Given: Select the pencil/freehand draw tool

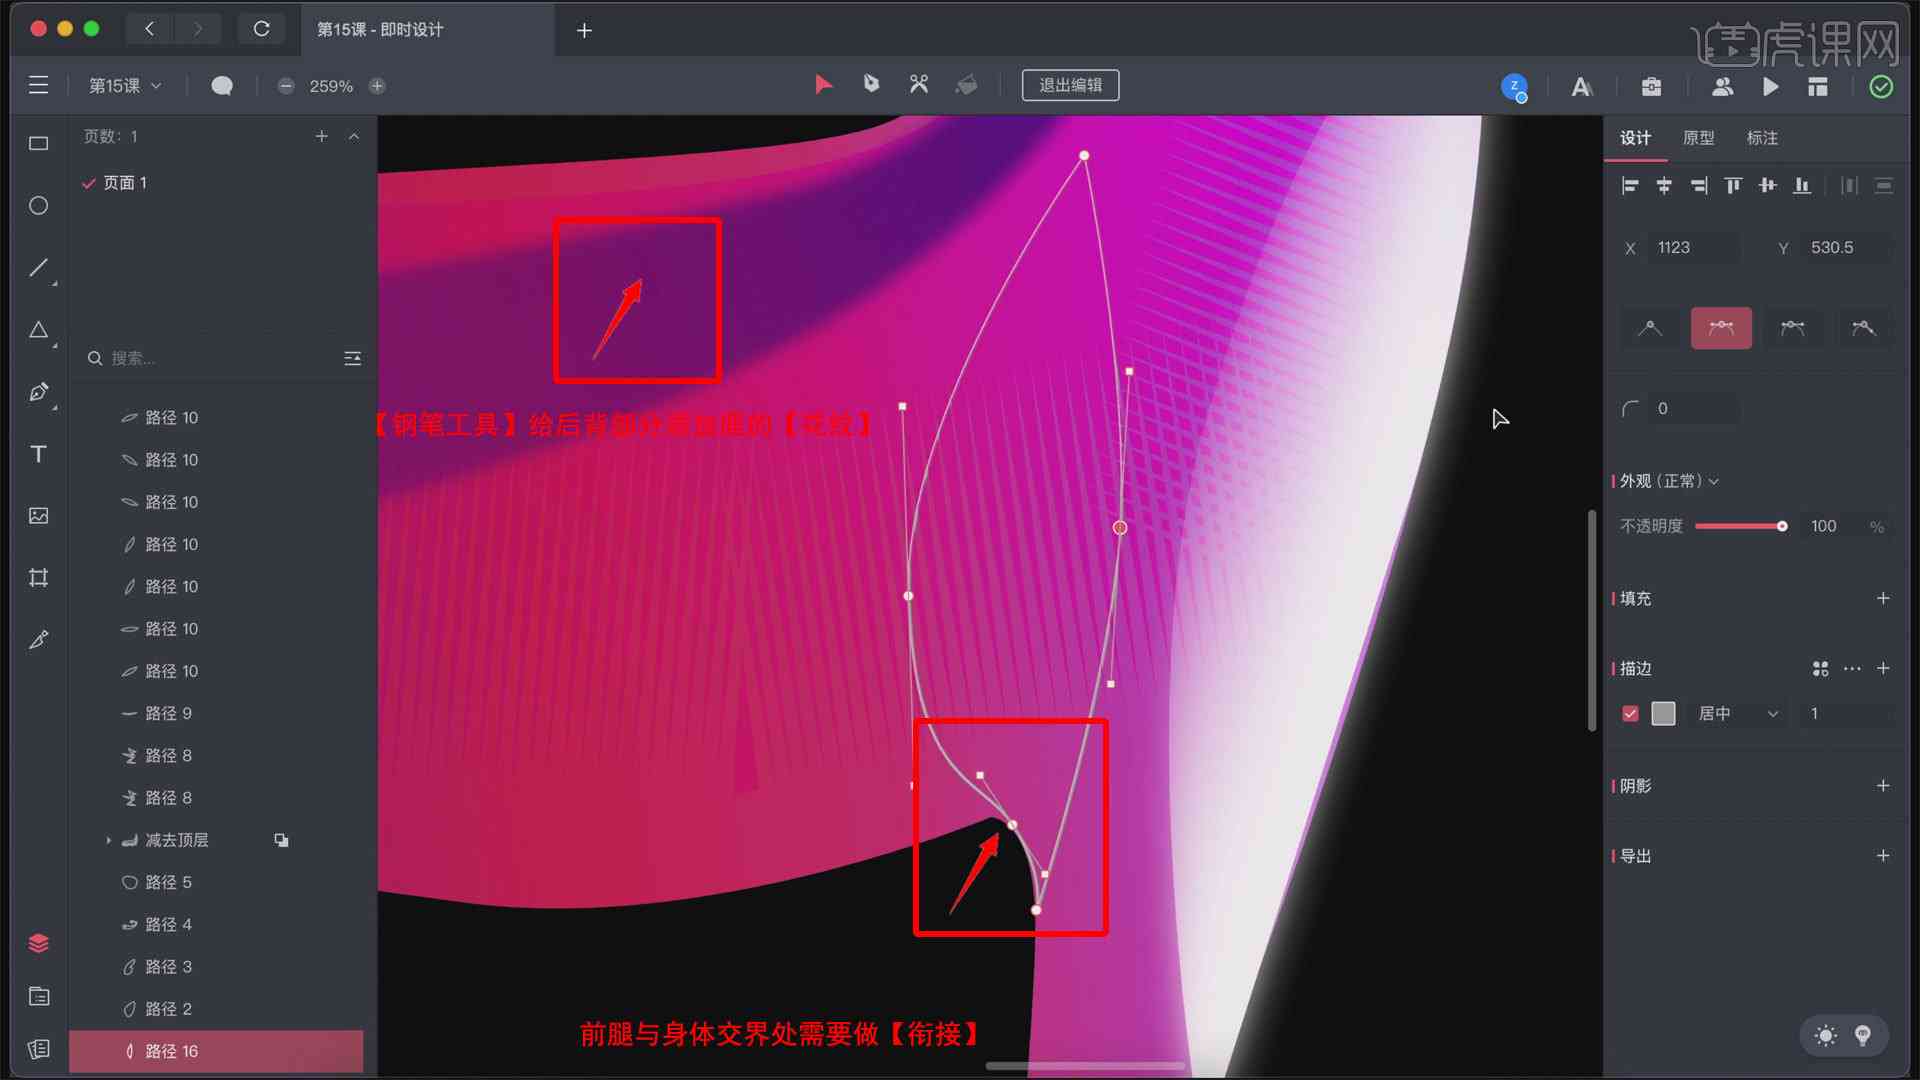Looking at the screenshot, I should pyautogui.click(x=36, y=640).
